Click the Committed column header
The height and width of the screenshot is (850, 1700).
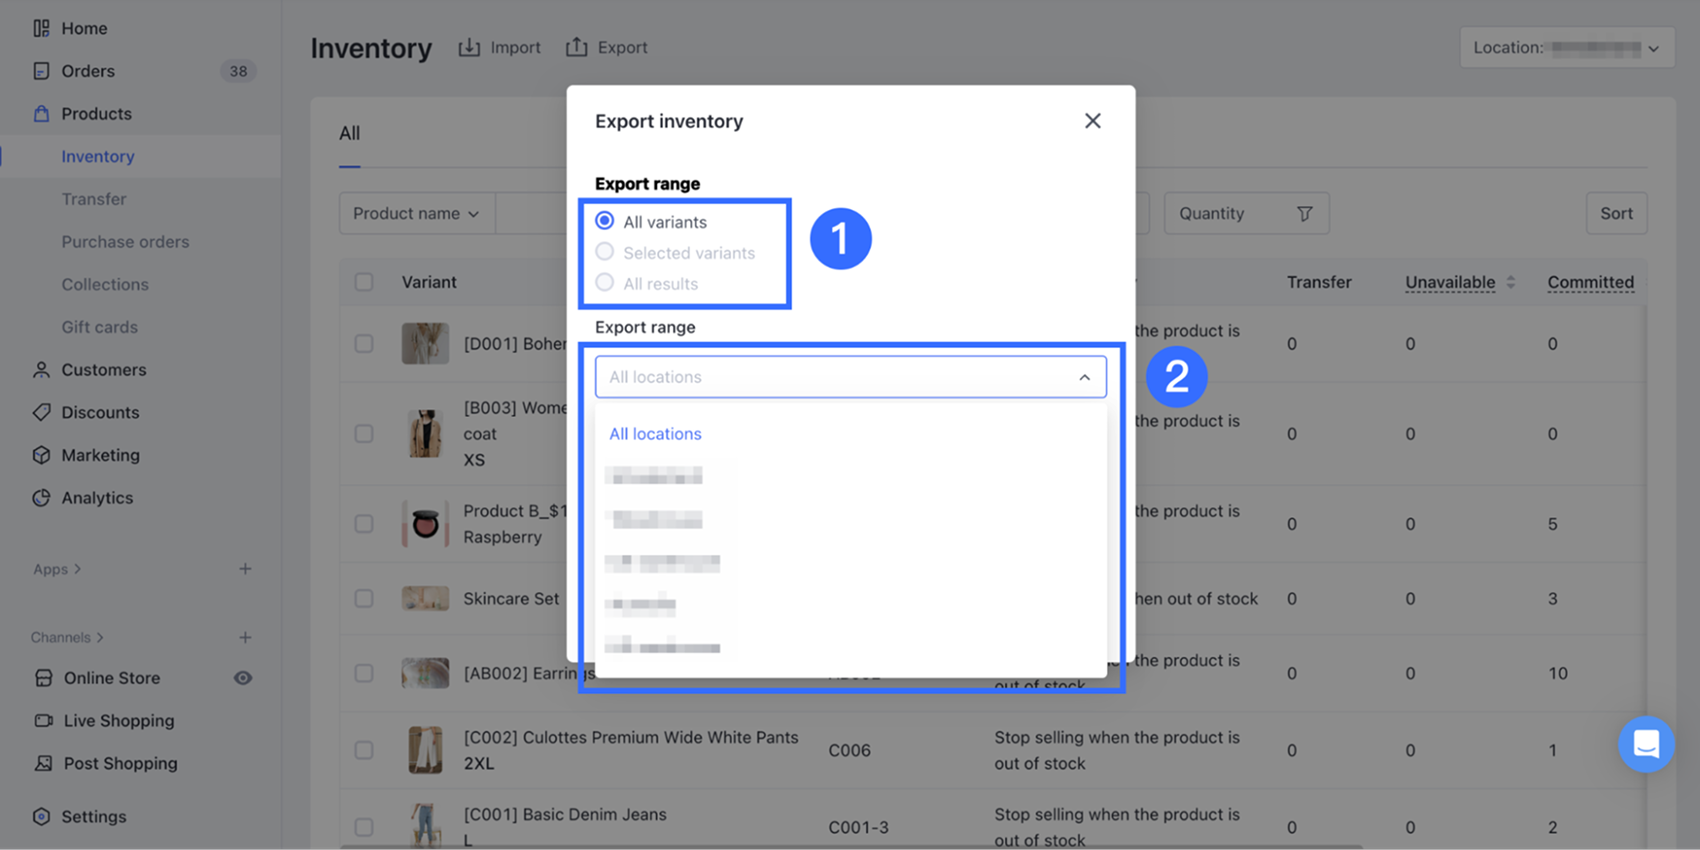(1591, 282)
